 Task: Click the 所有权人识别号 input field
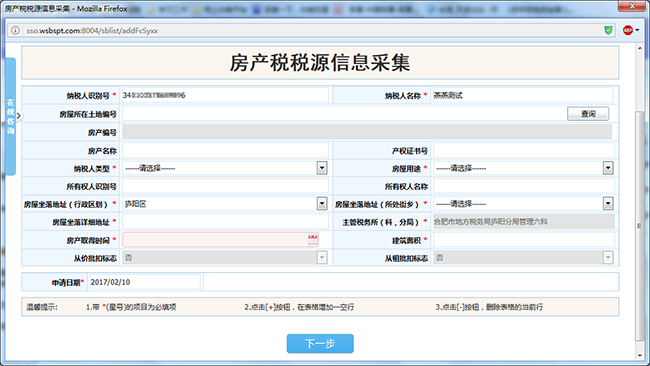[225, 186]
